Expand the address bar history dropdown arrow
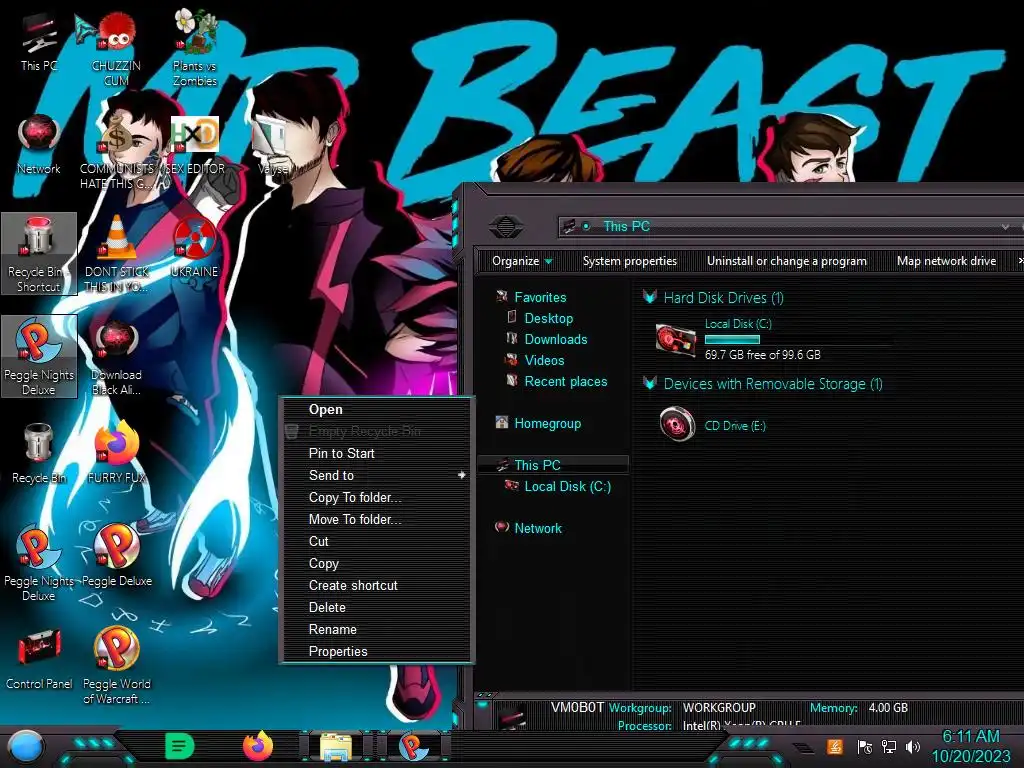Image resolution: width=1024 pixels, height=768 pixels. 1005,227
